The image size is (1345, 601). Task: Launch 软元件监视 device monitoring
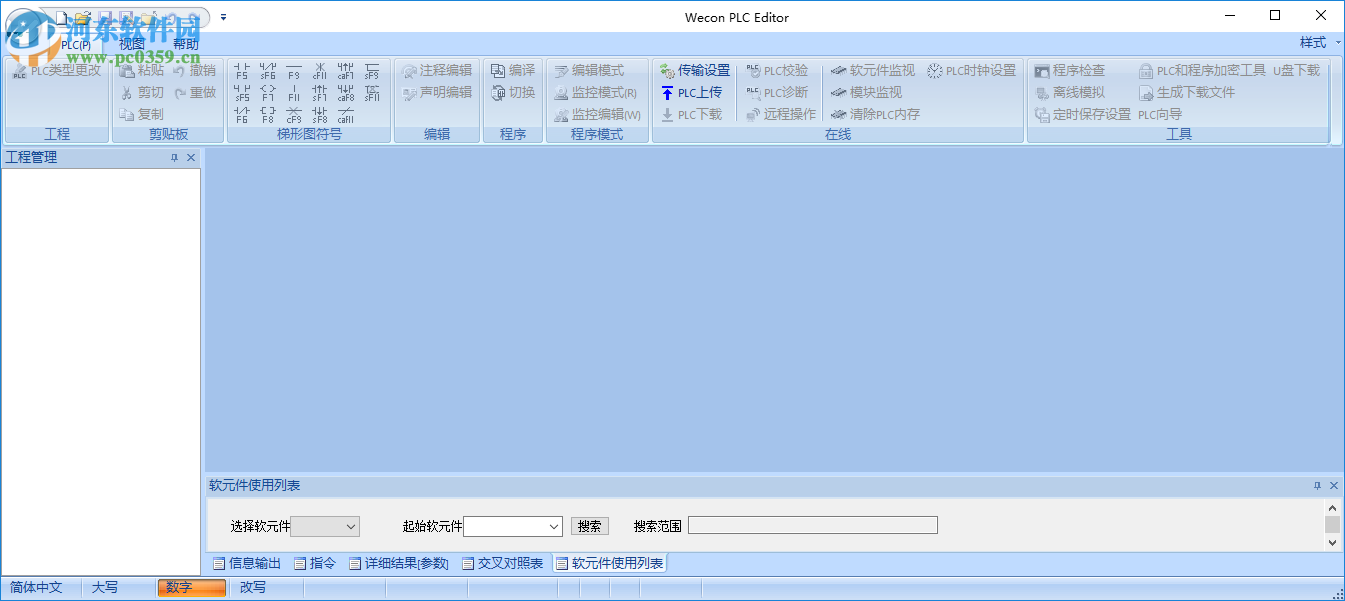pyautogui.click(x=872, y=69)
